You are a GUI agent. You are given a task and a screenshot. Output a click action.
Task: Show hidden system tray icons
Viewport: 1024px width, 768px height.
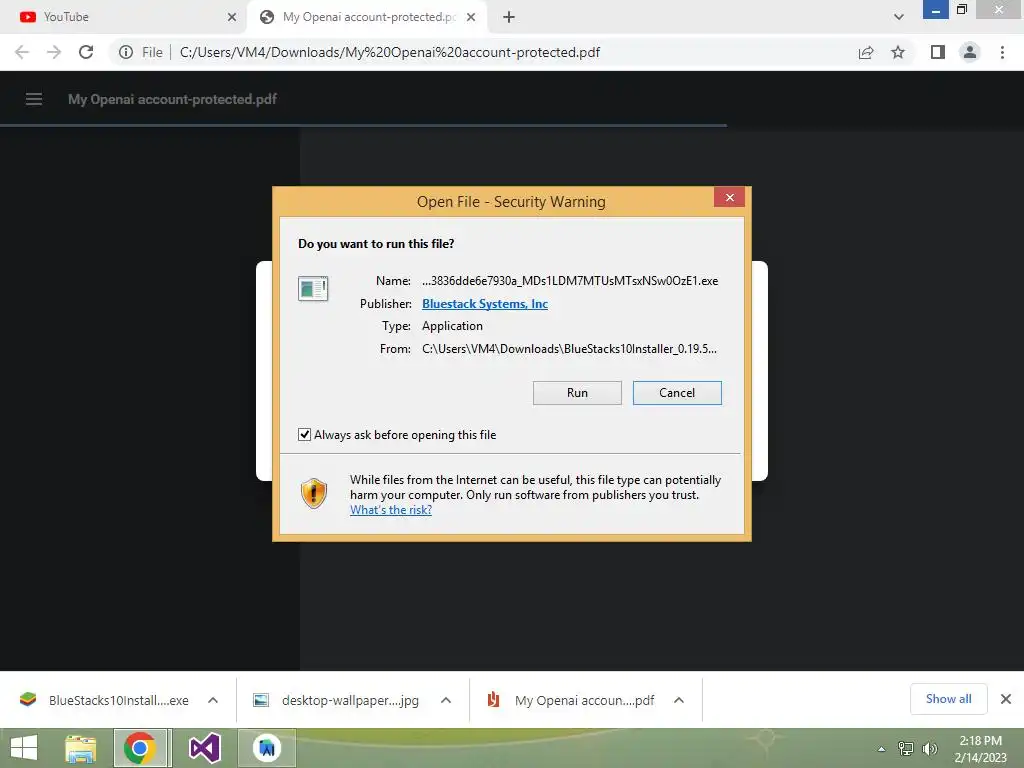[881, 749]
